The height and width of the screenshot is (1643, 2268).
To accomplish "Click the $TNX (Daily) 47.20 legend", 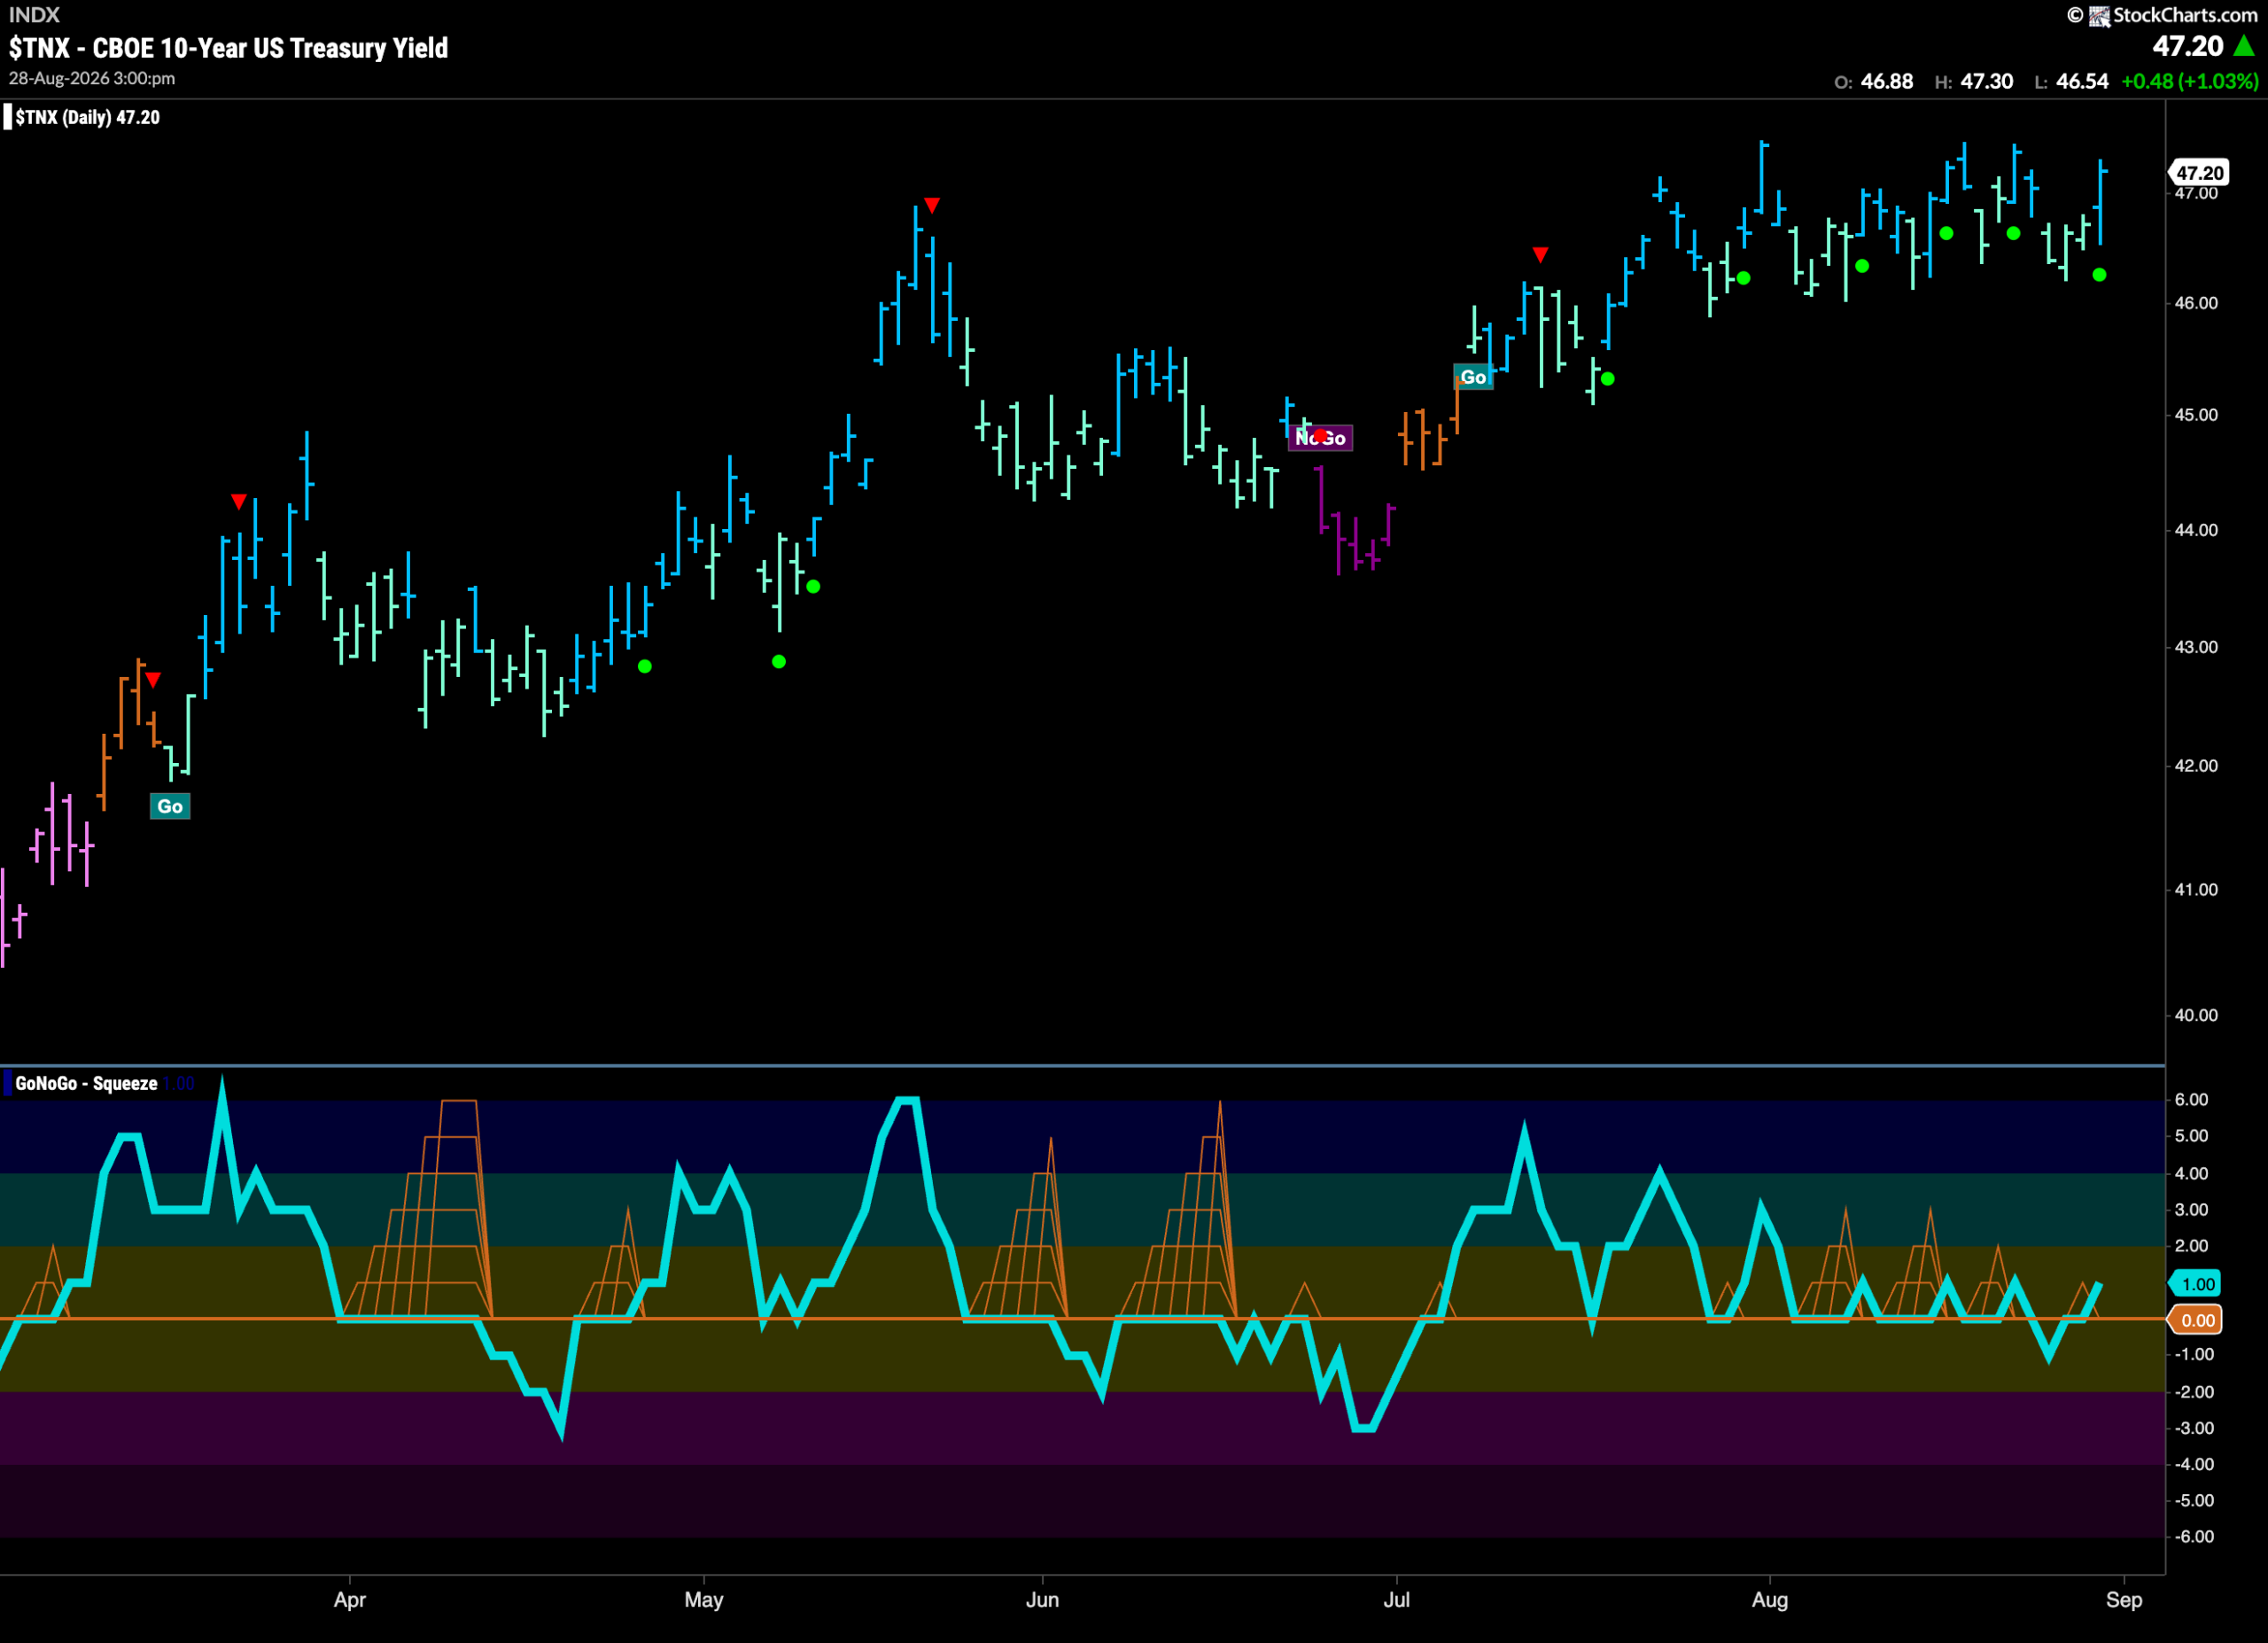I will tap(88, 117).
